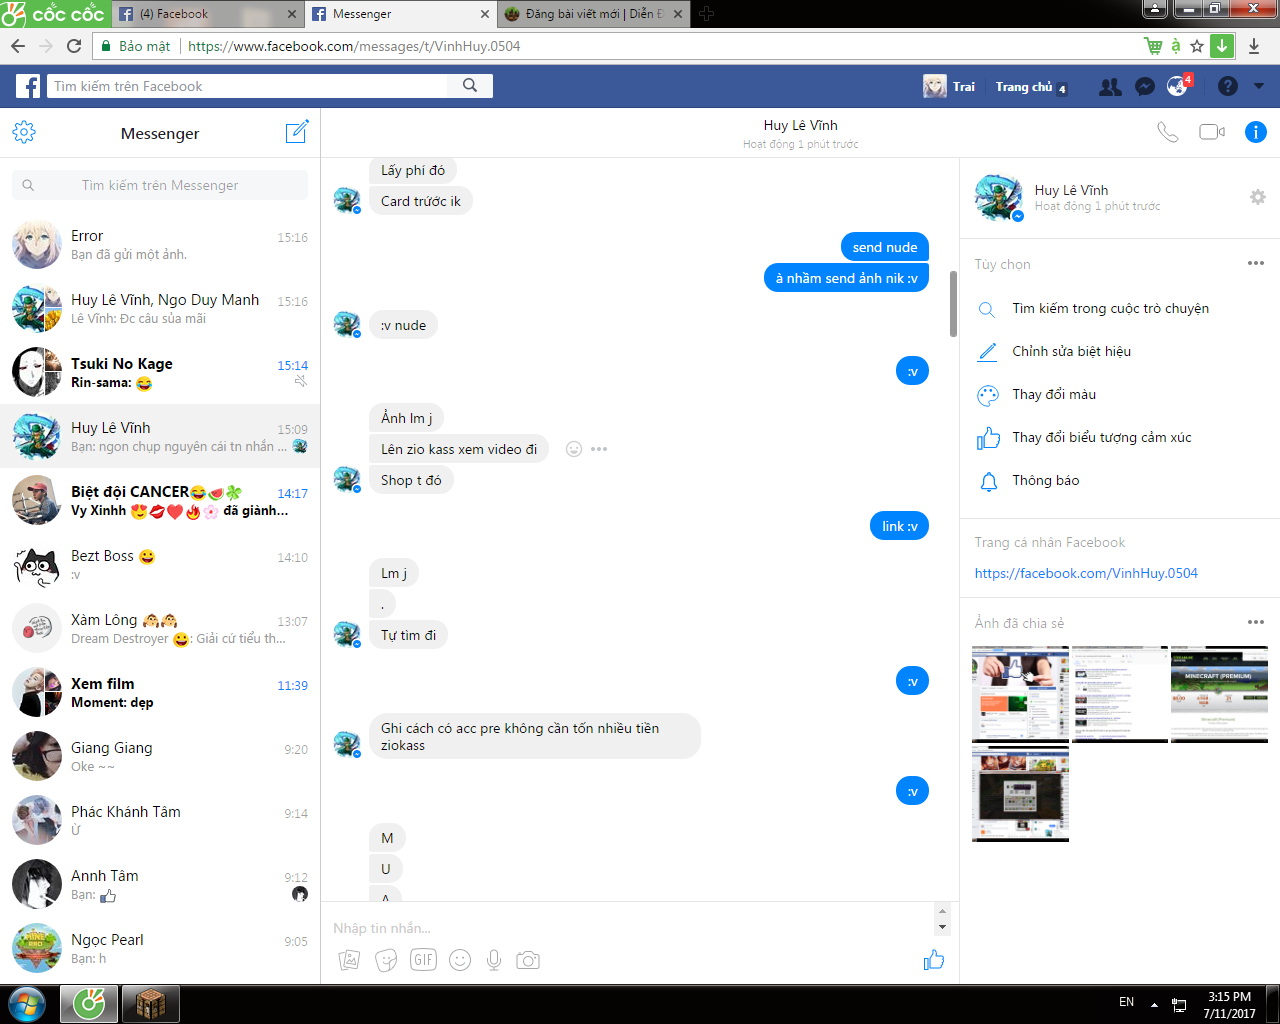This screenshot has width=1280, height=1024.
Task: Open the first shared photo thumbnail
Action: coord(1020,694)
